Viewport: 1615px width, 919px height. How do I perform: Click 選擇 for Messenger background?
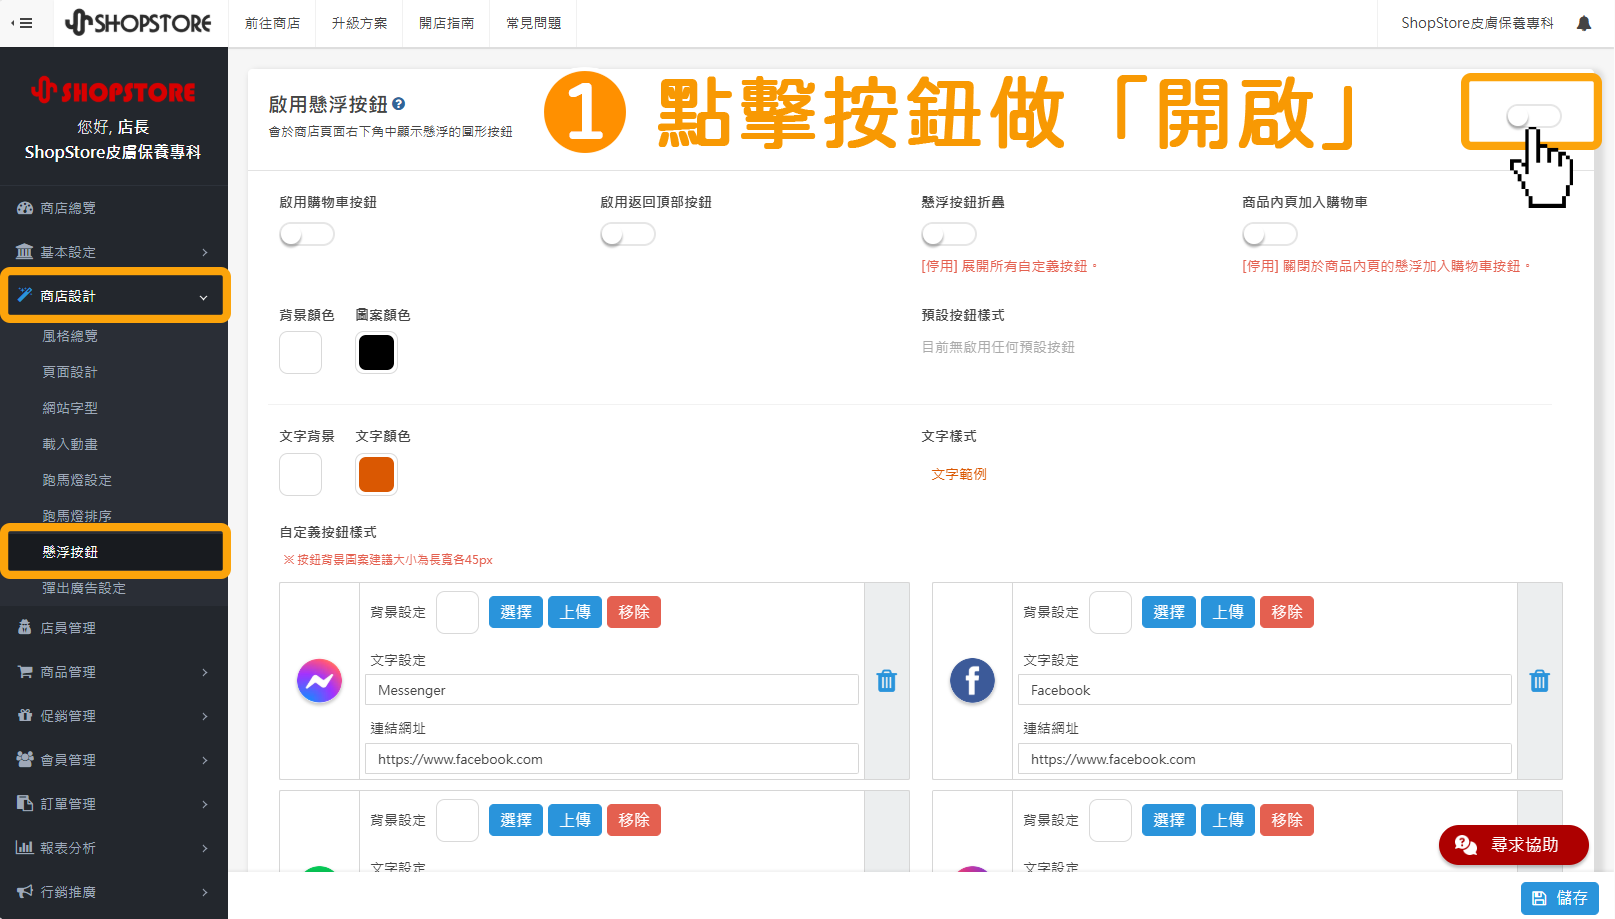click(x=516, y=612)
